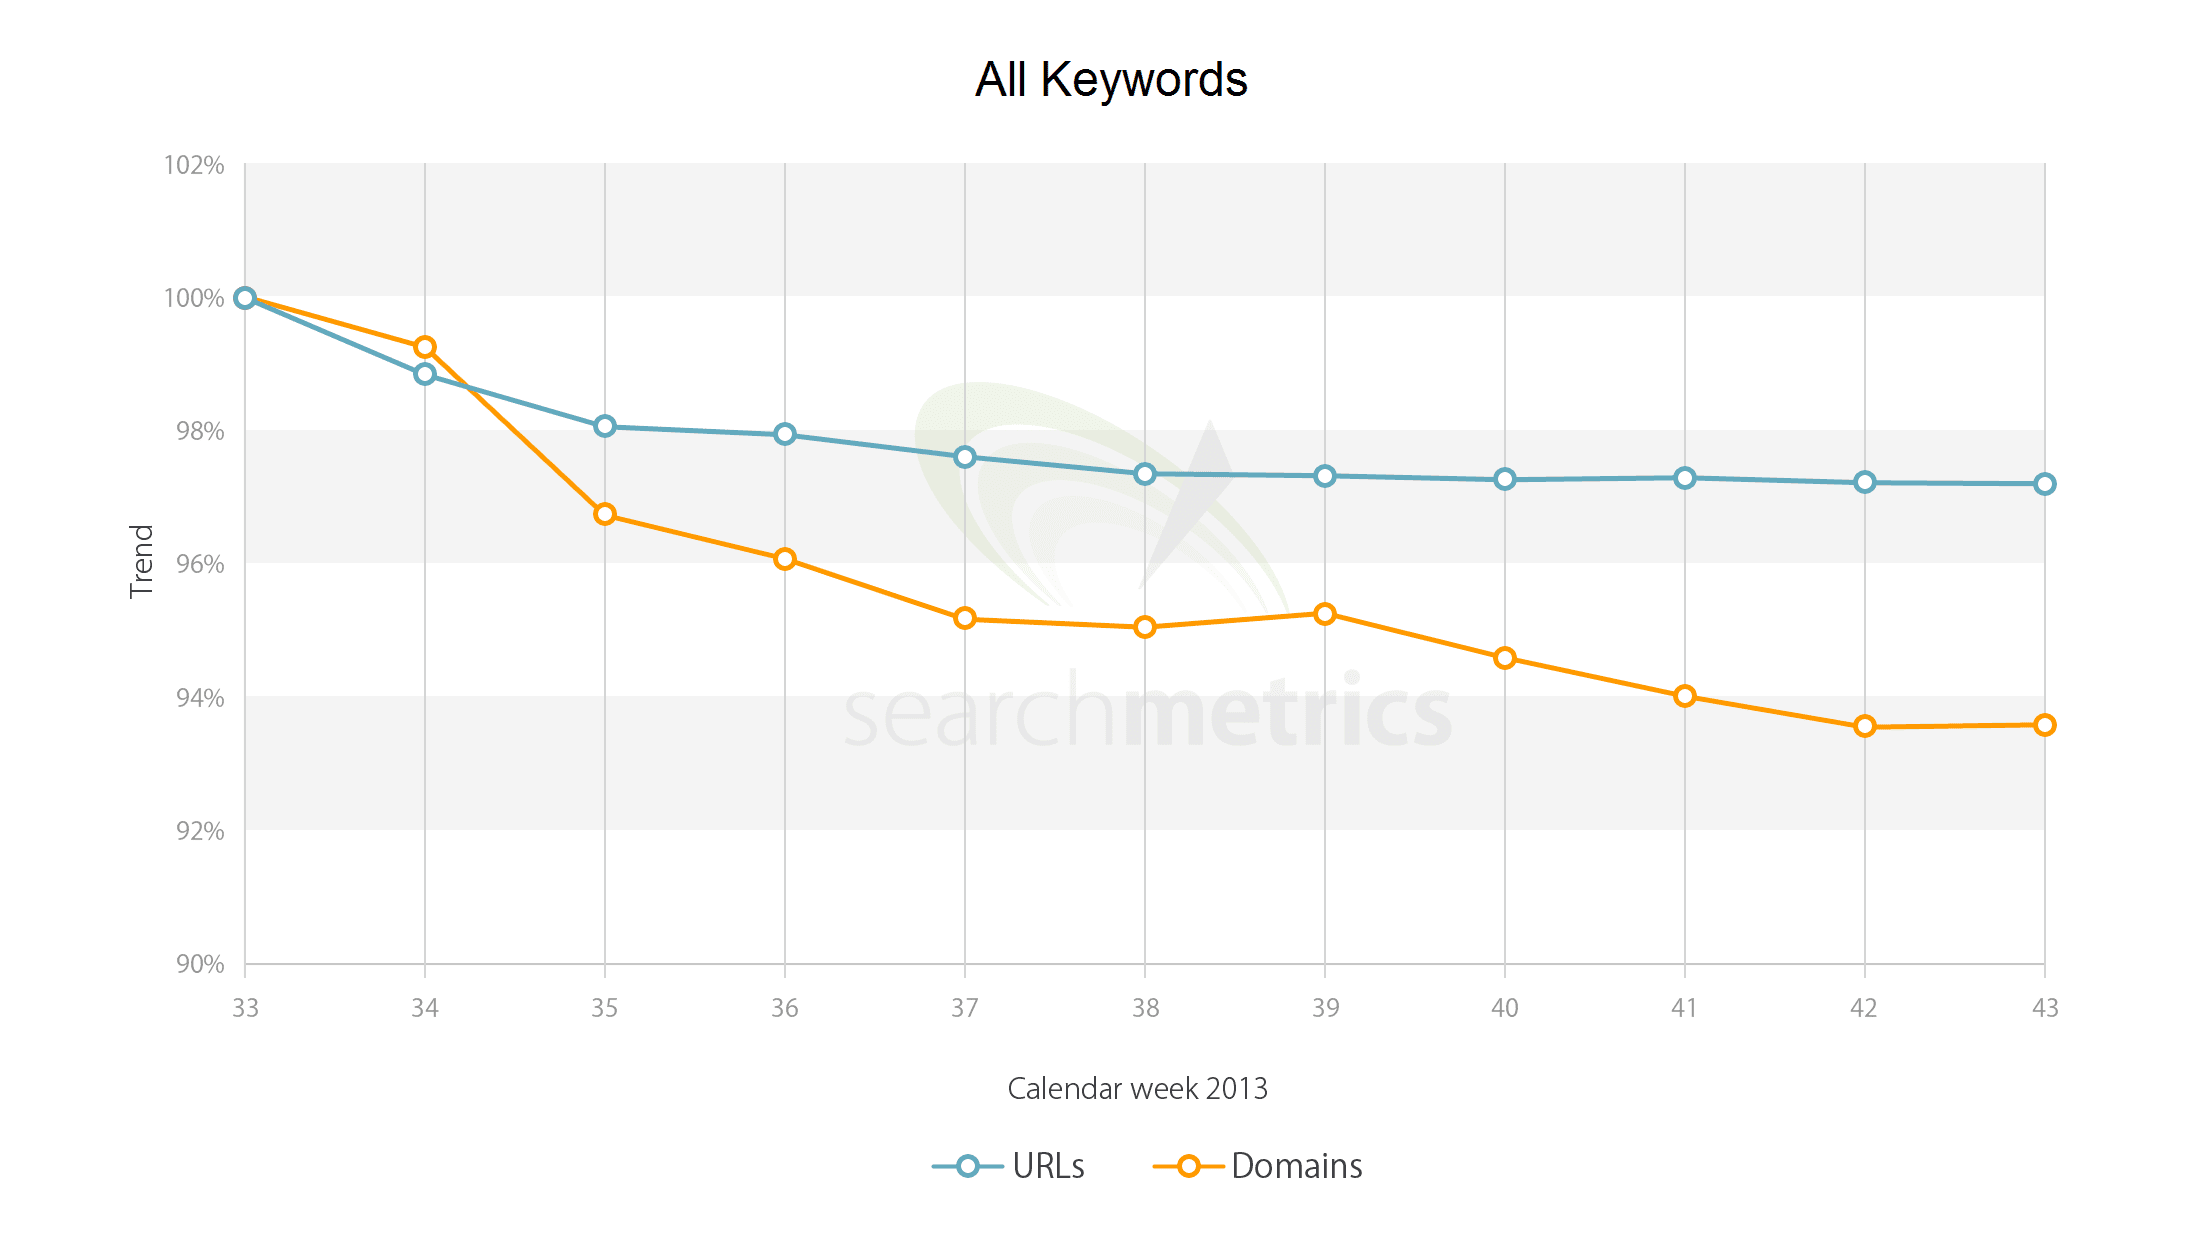Click the Trend y-axis title
This screenshot has height=1238, width=2200.
tap(142, 561)
